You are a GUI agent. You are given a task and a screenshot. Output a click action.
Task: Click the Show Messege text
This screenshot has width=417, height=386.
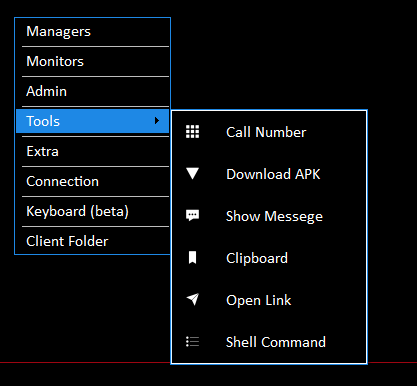274,217
